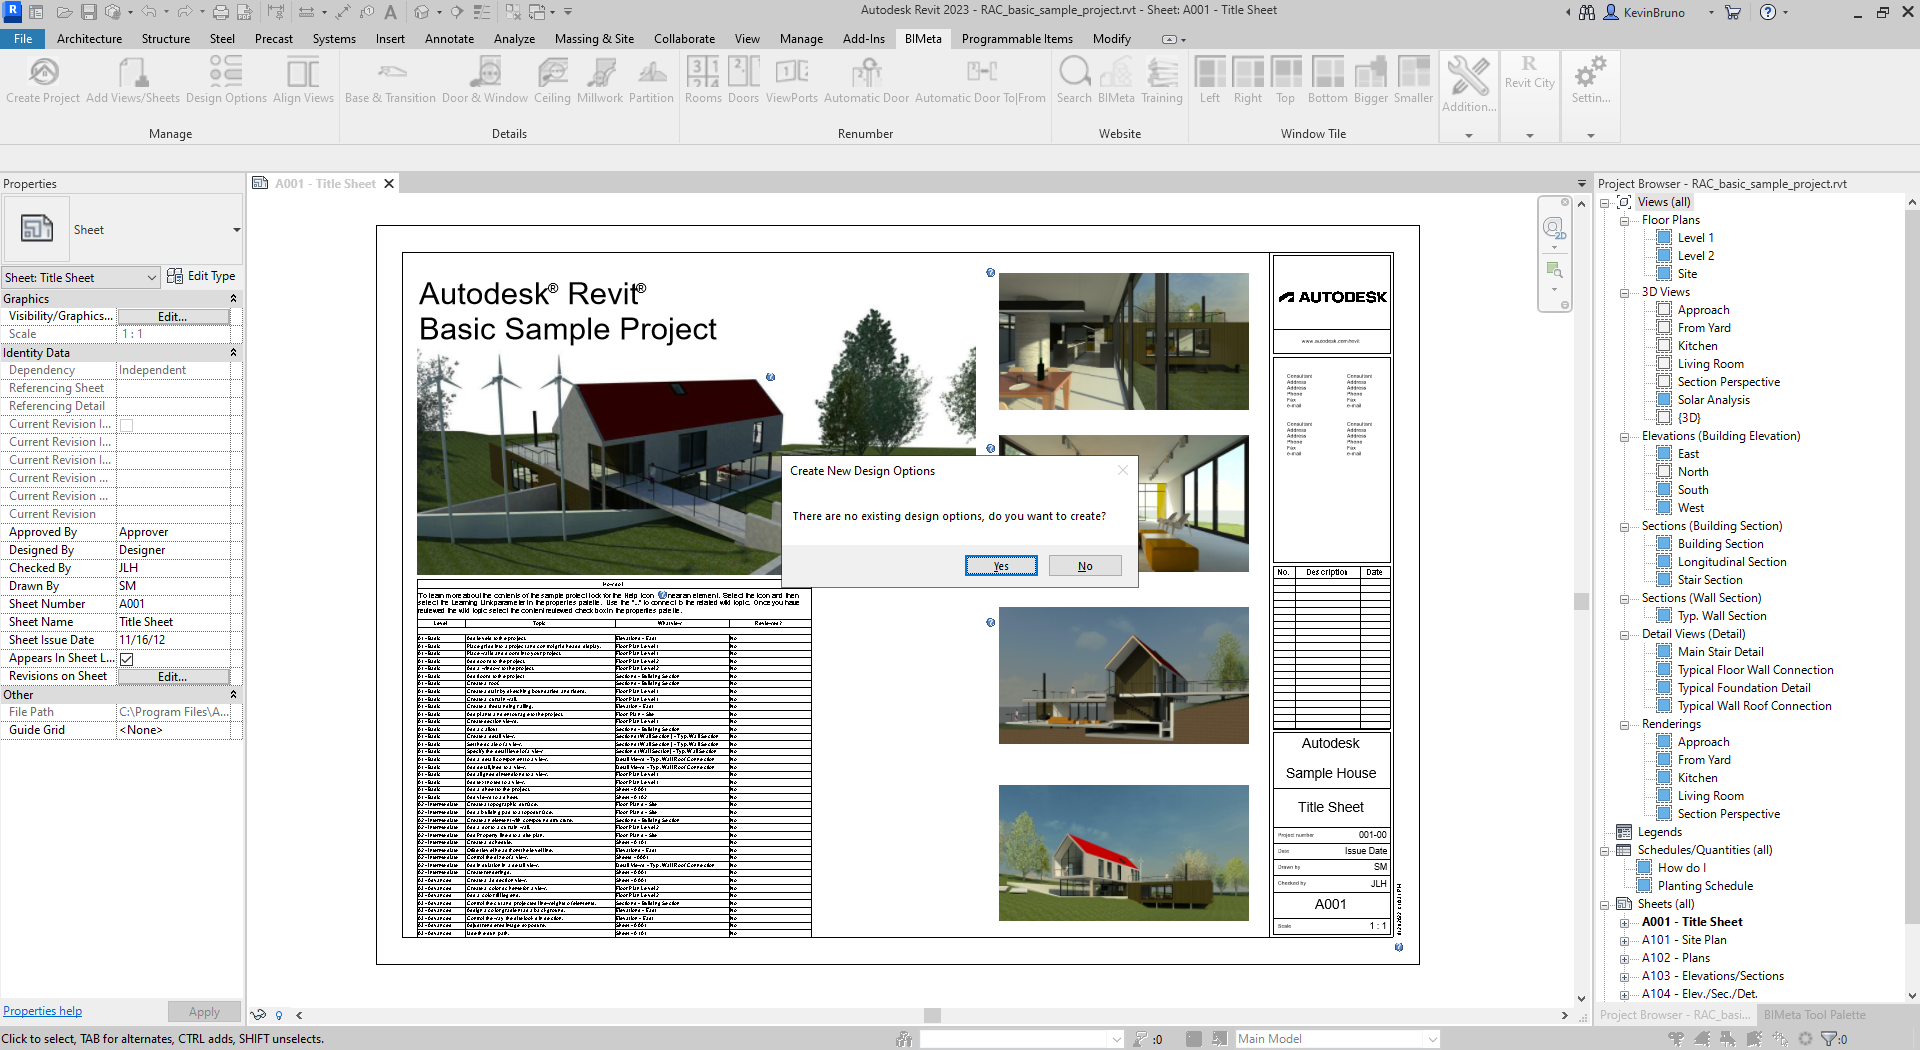Click the Edit Type button

pyautogui.click(x=201, y=277)
